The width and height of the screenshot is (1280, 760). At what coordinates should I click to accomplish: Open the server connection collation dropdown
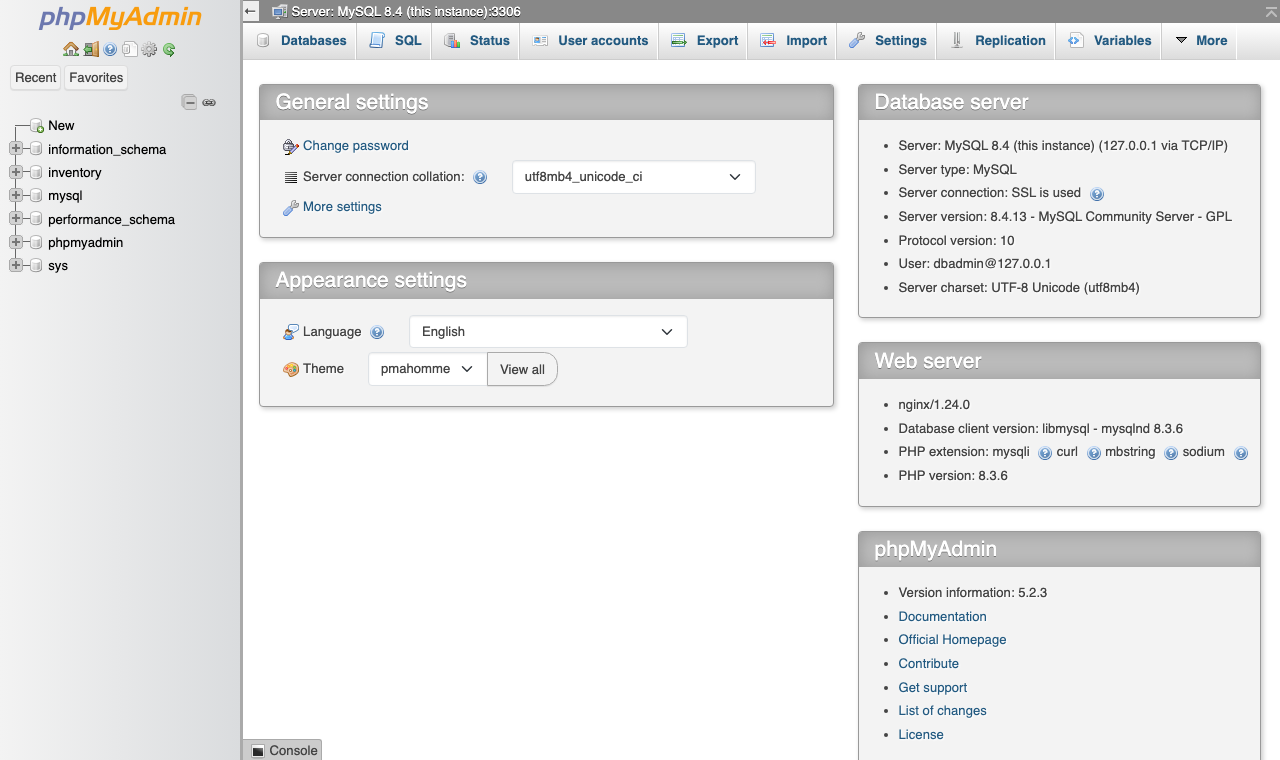pos(633,177)
